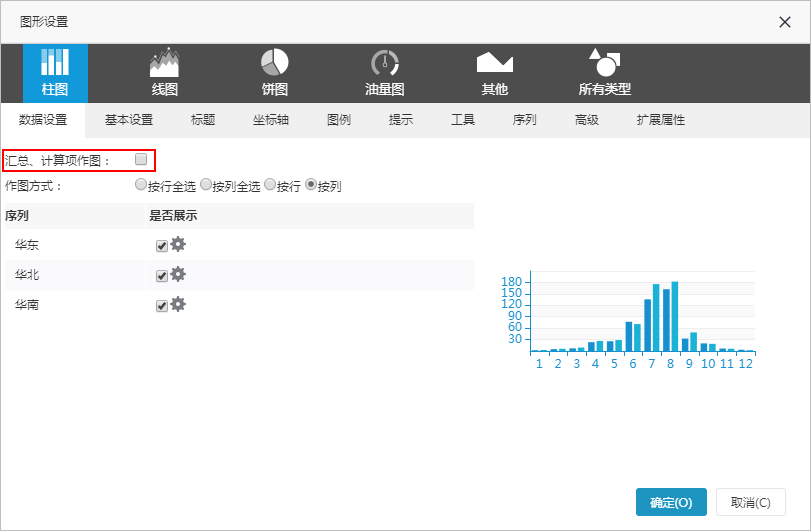This screenshot has height=531, width=811.
Task: Select the 油量图 gauge chart type
Action: pos(385,73)
